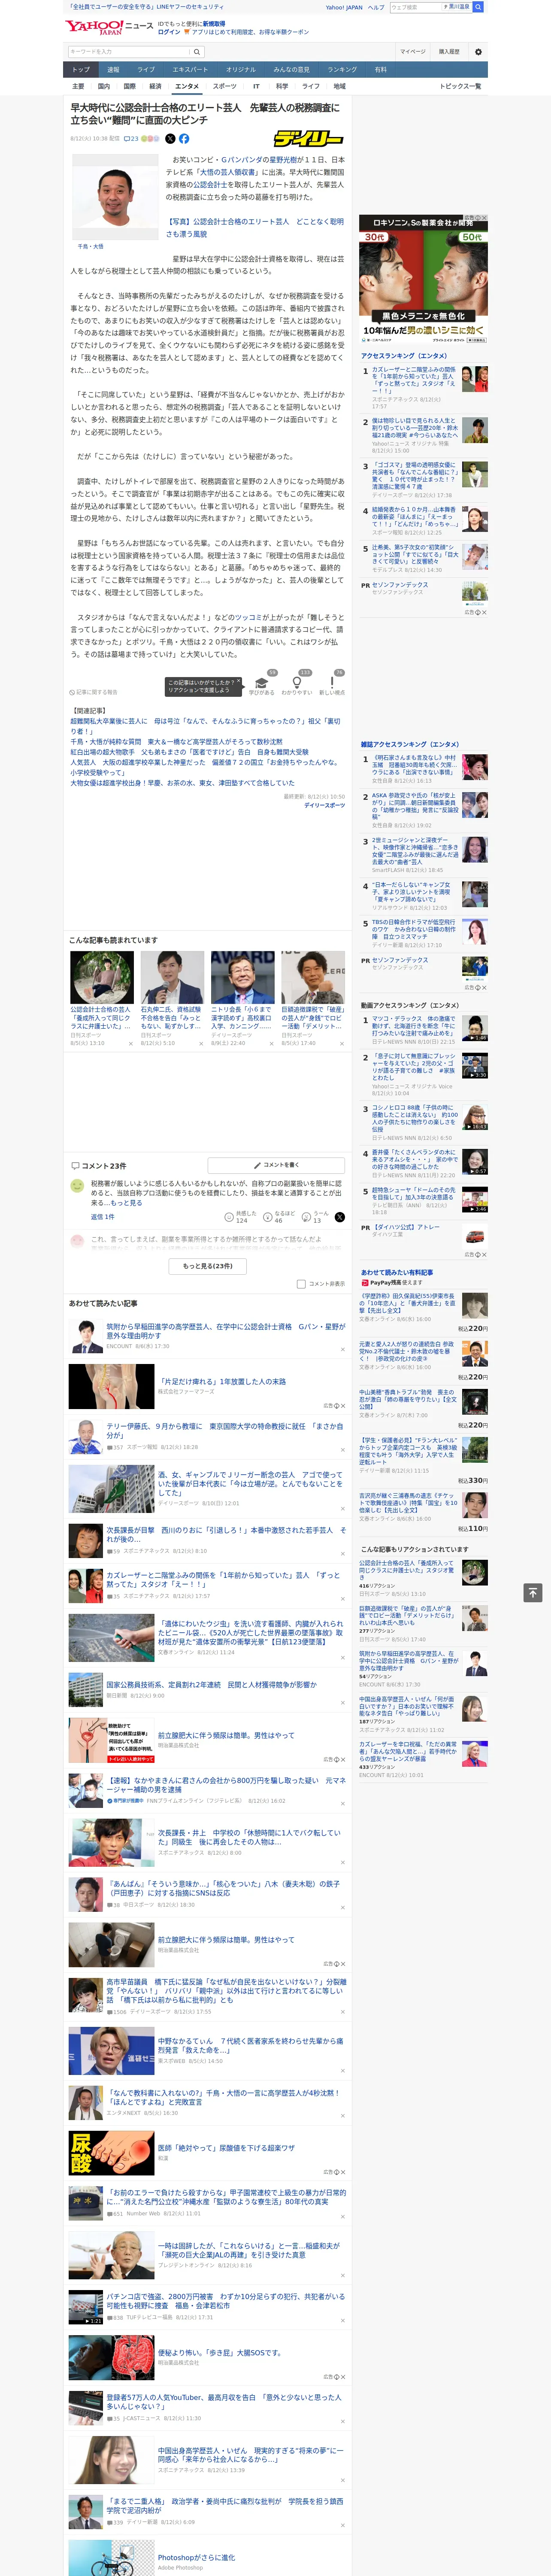This screenshot has height=2576, width=551.
Task: Click the first commenter's green avatar
Action: point(77,1185)
